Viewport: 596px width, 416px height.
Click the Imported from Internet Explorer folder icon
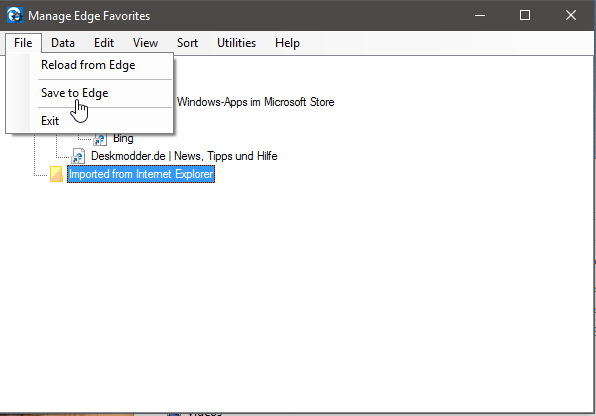pyautogui.click(x=57, y=174)
